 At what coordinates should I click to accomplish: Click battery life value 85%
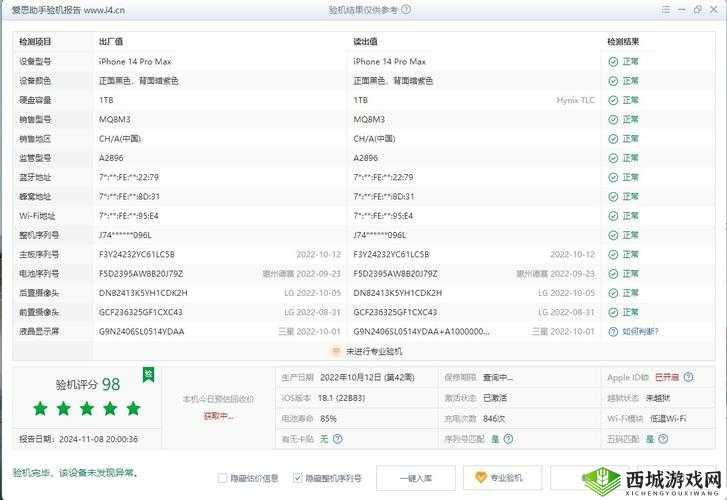328,419
